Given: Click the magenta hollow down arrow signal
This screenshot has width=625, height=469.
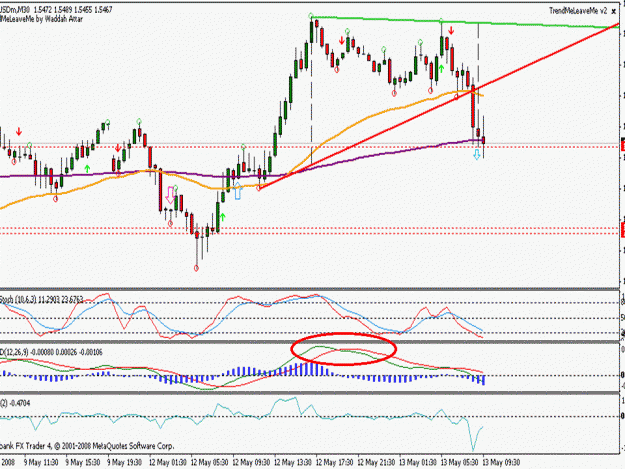Looking at the screenshot, I should pos(170,195).
